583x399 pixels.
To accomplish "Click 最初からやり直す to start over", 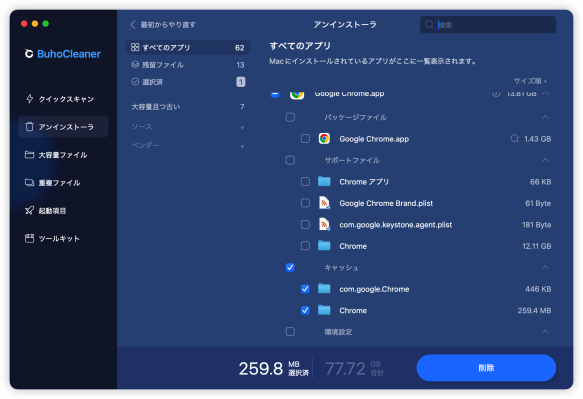I will pyautogui.click(x=163, y=25).
